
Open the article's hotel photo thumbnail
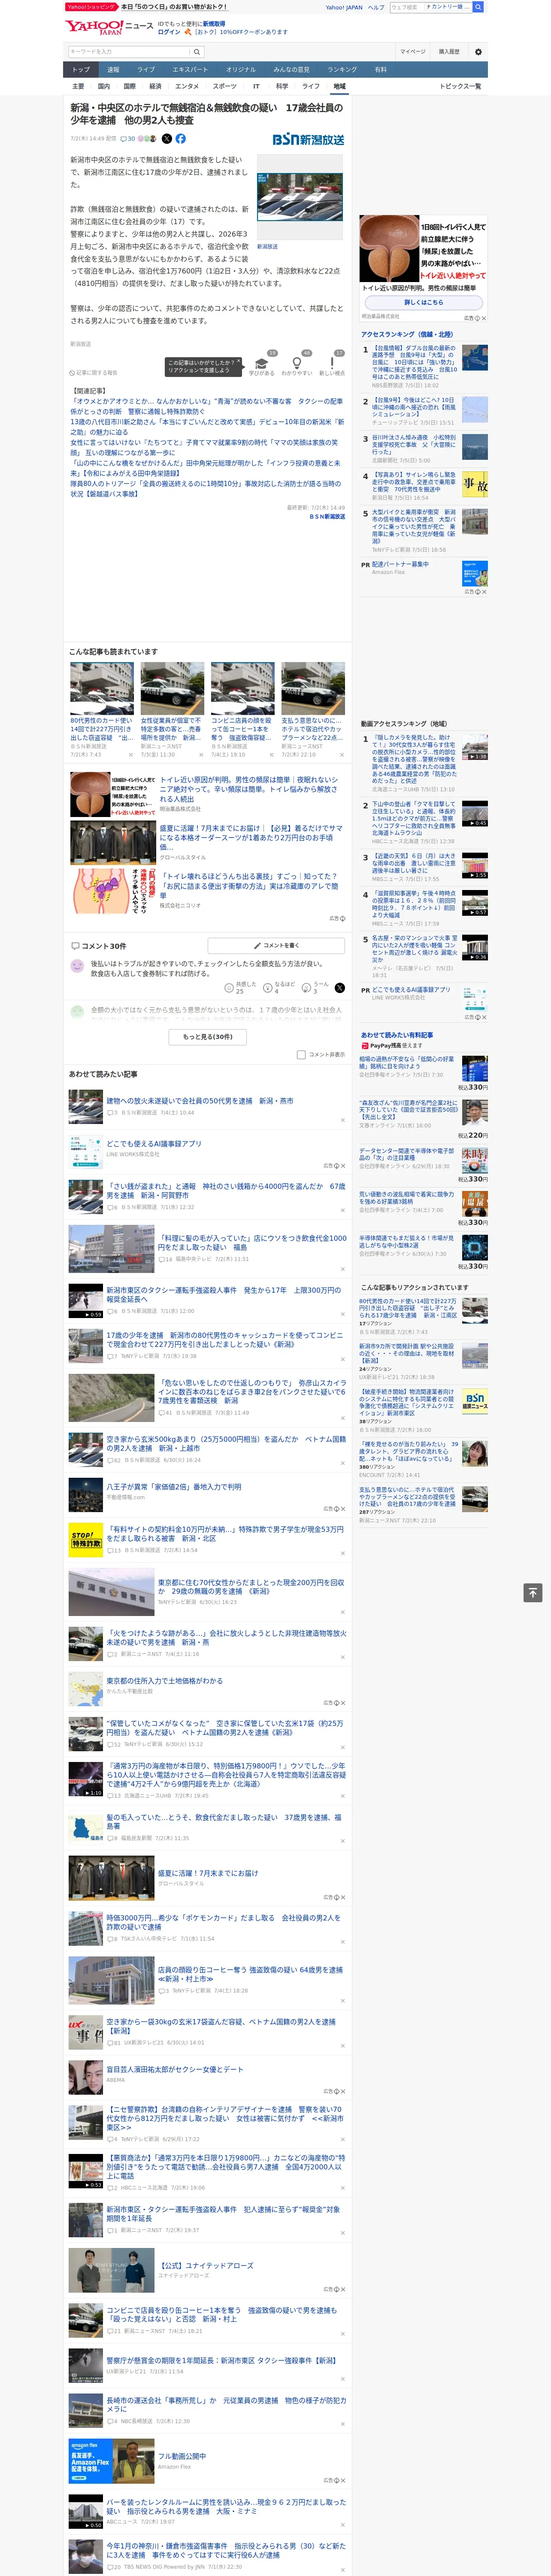click(x=300, y=197)
